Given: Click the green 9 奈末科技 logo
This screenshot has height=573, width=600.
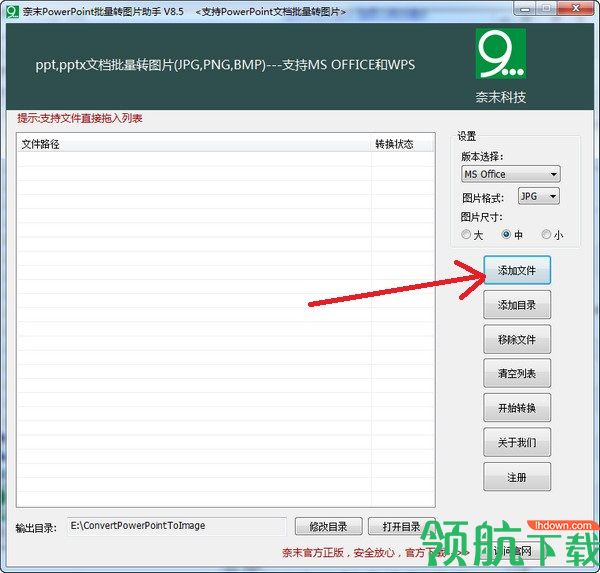Looking at the screenshot, I should (501, 54).
